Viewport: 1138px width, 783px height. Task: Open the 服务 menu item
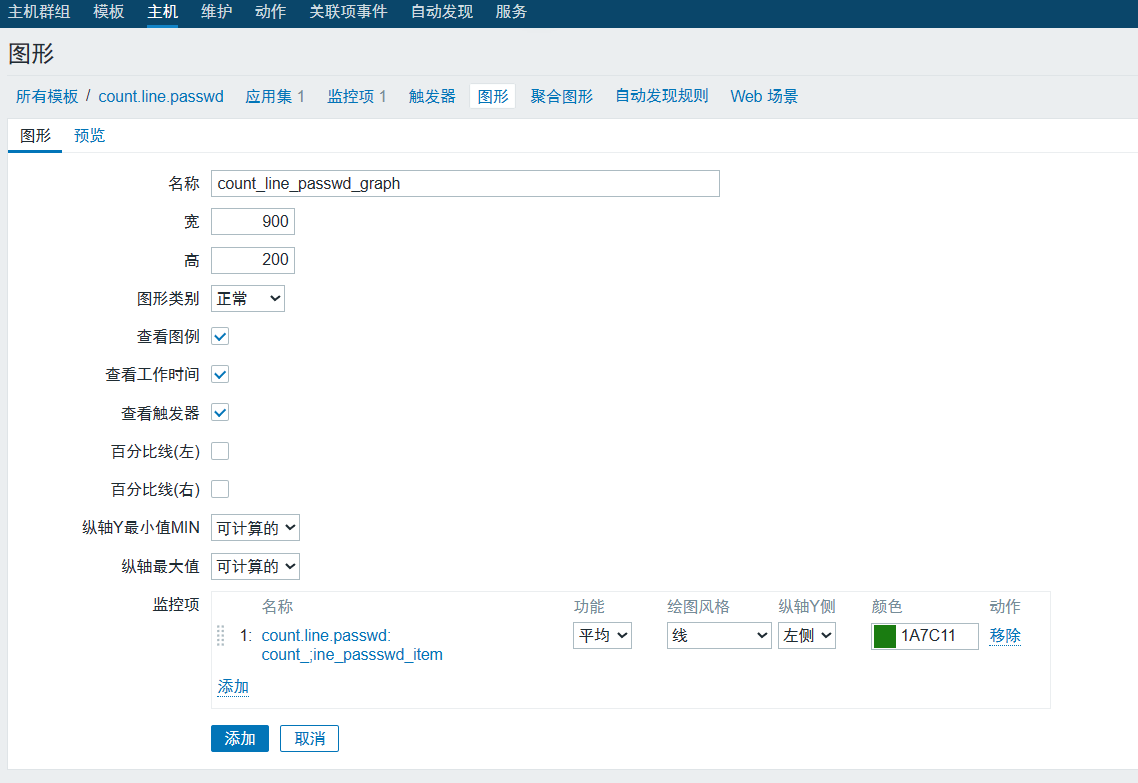[x=511, y=12]
